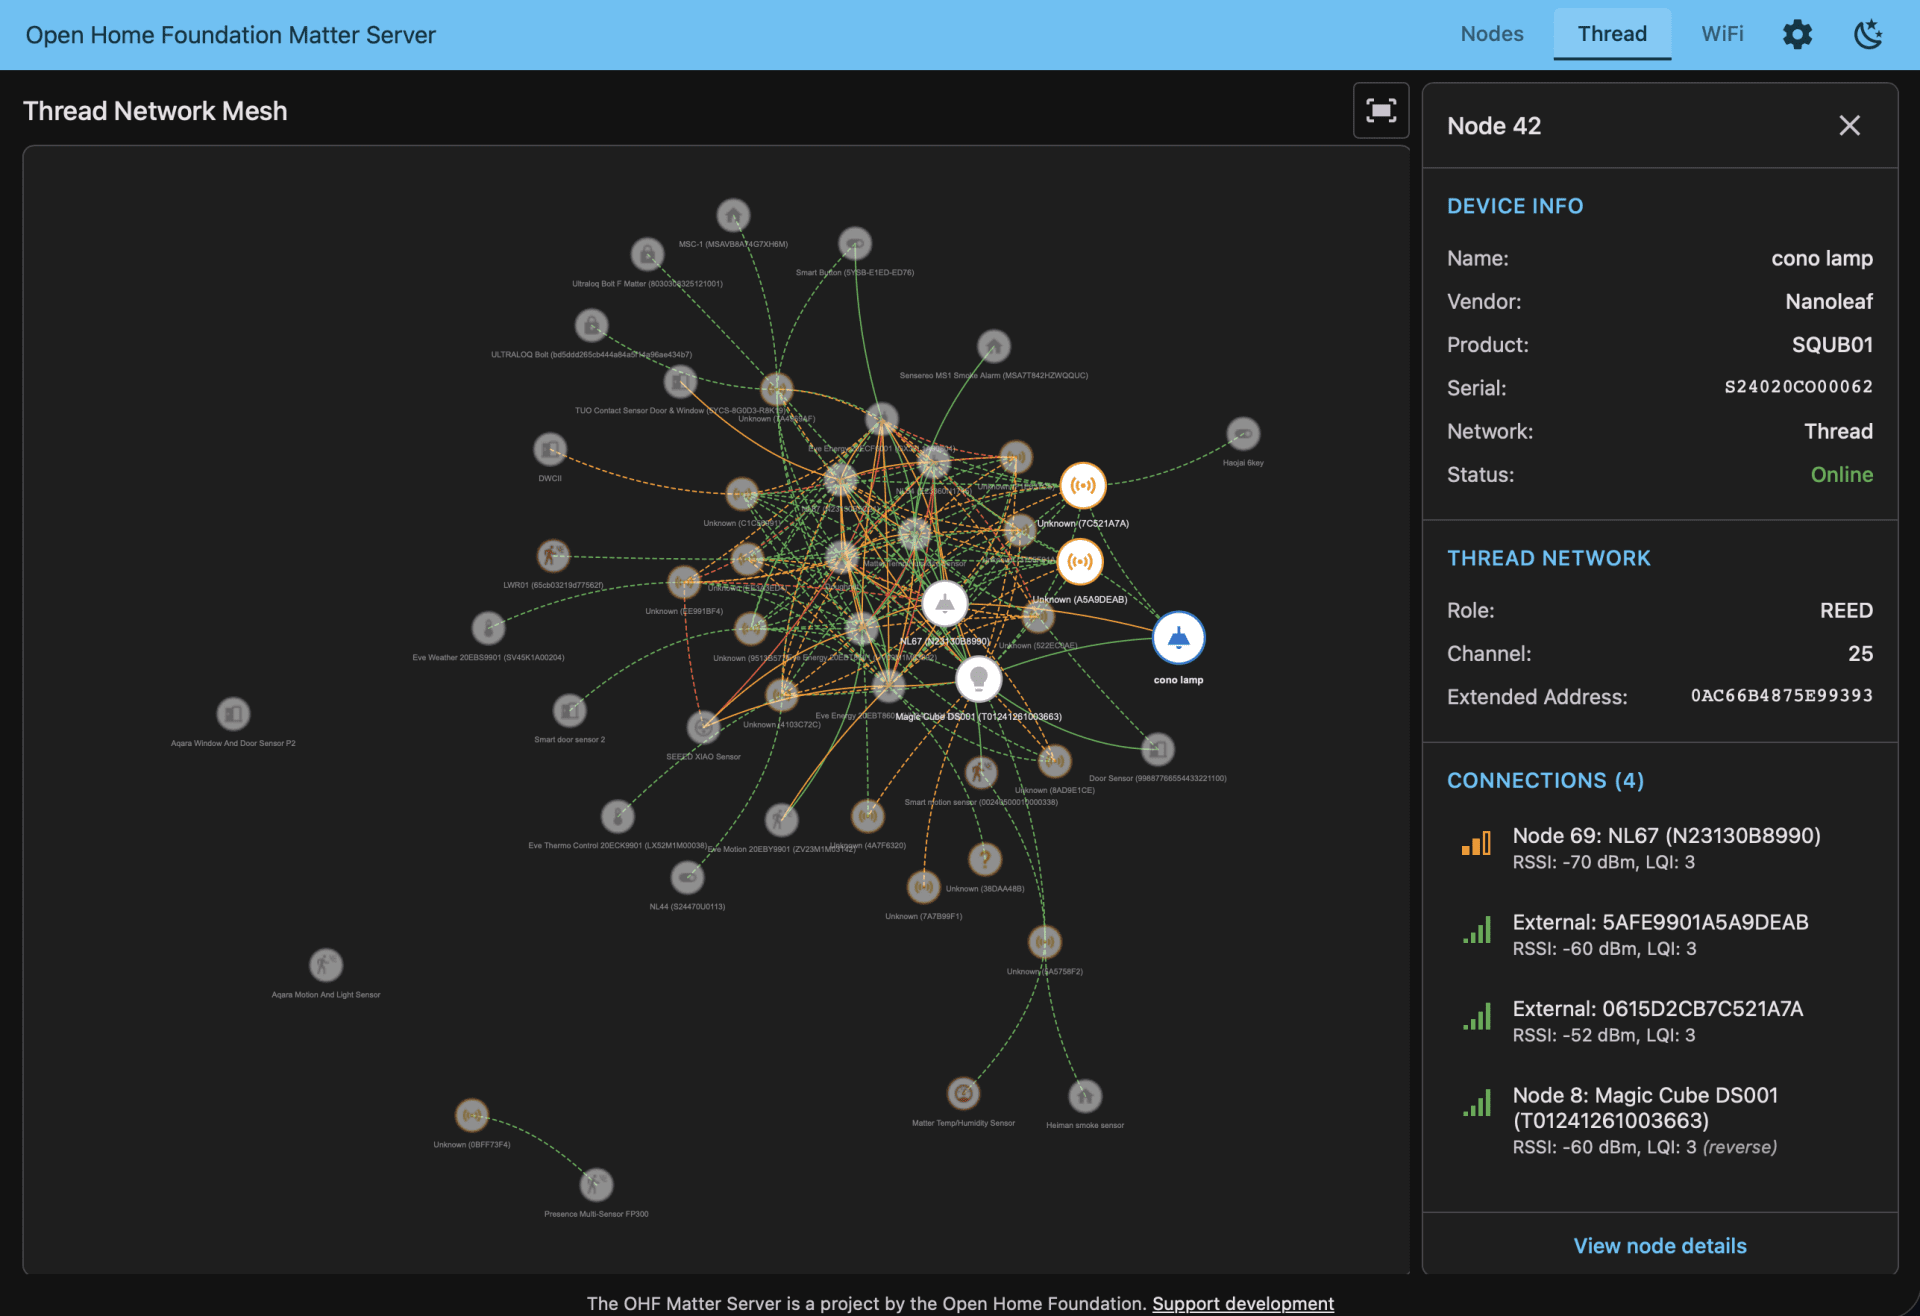
Task: Switch to the WiFi tab
Action: pyautogui.click(x=1721, y=34)
